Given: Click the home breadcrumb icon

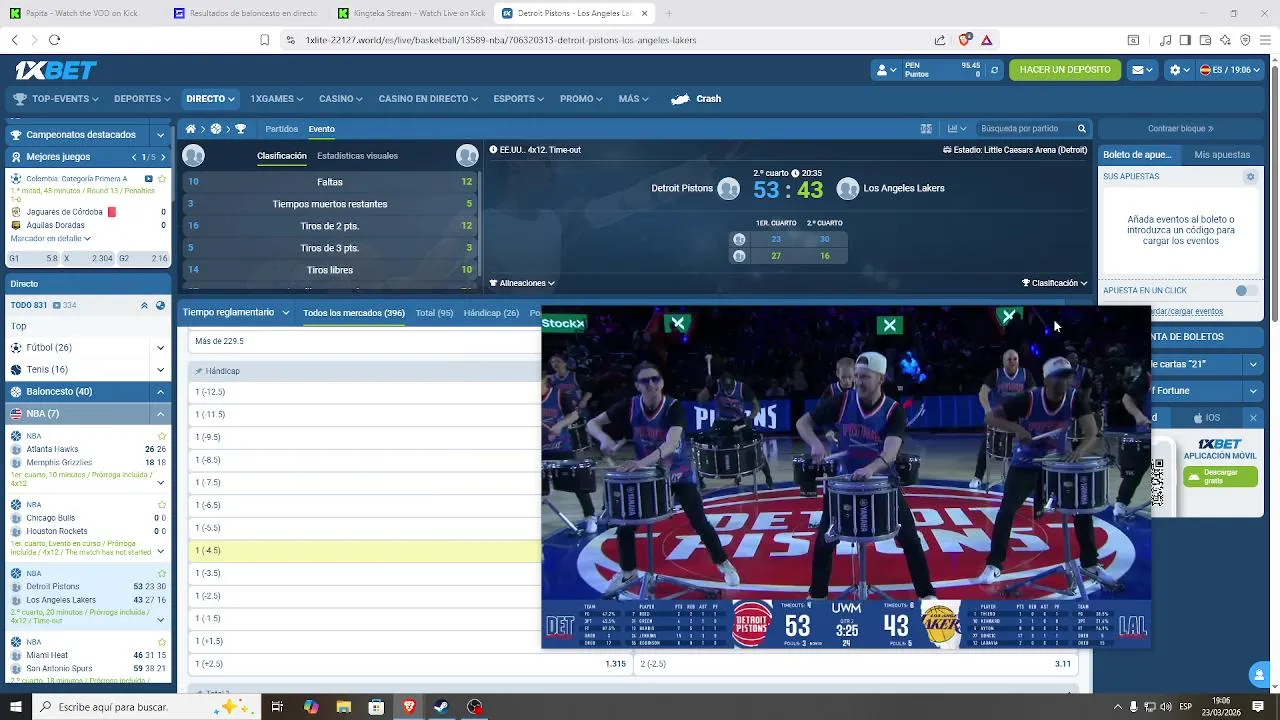Looking at the screenshot, I should [x=190, y=129].
